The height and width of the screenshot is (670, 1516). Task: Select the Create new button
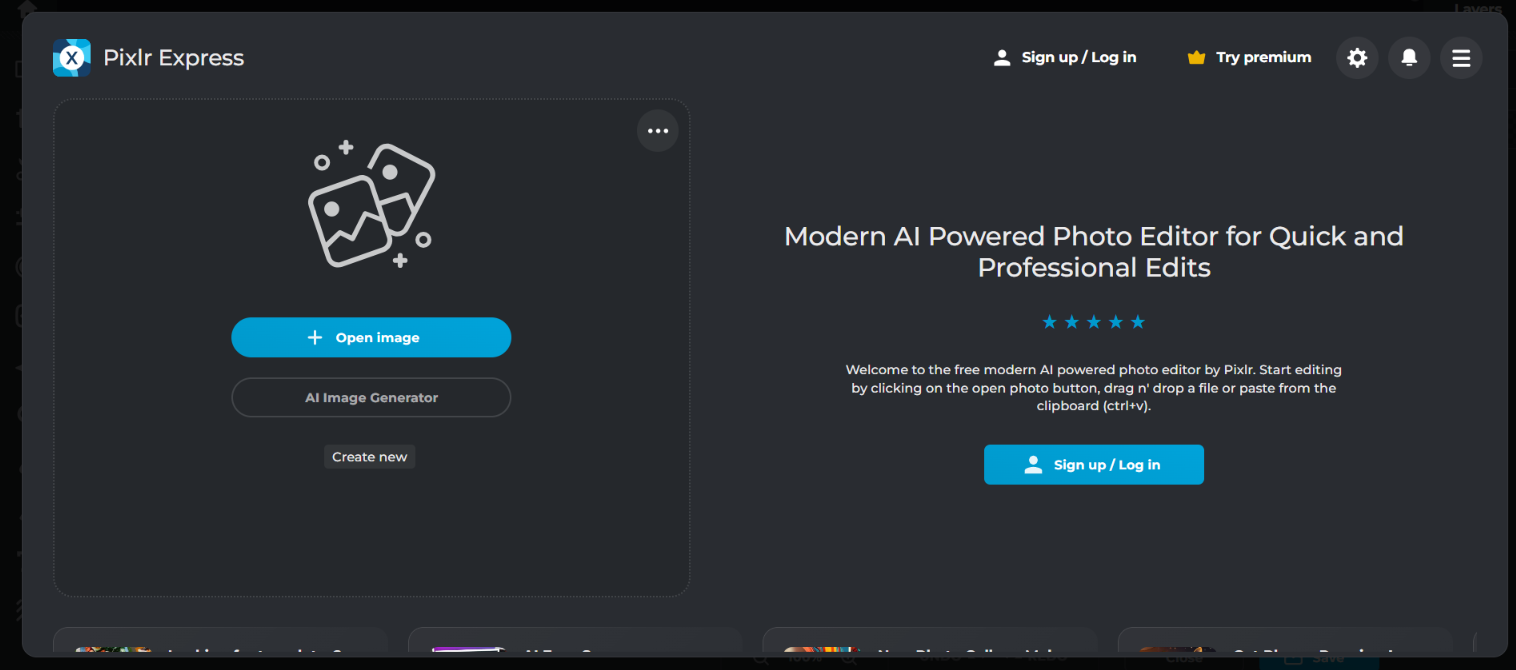tap(370, 457)
